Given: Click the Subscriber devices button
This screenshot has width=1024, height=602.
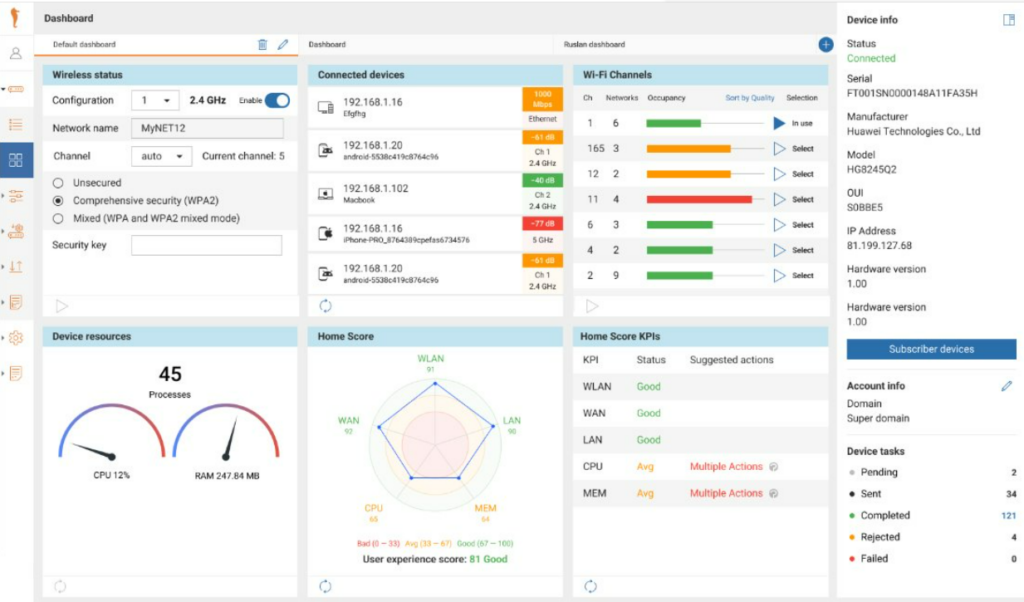Looking at the screenshot, I should pos(931,349).
